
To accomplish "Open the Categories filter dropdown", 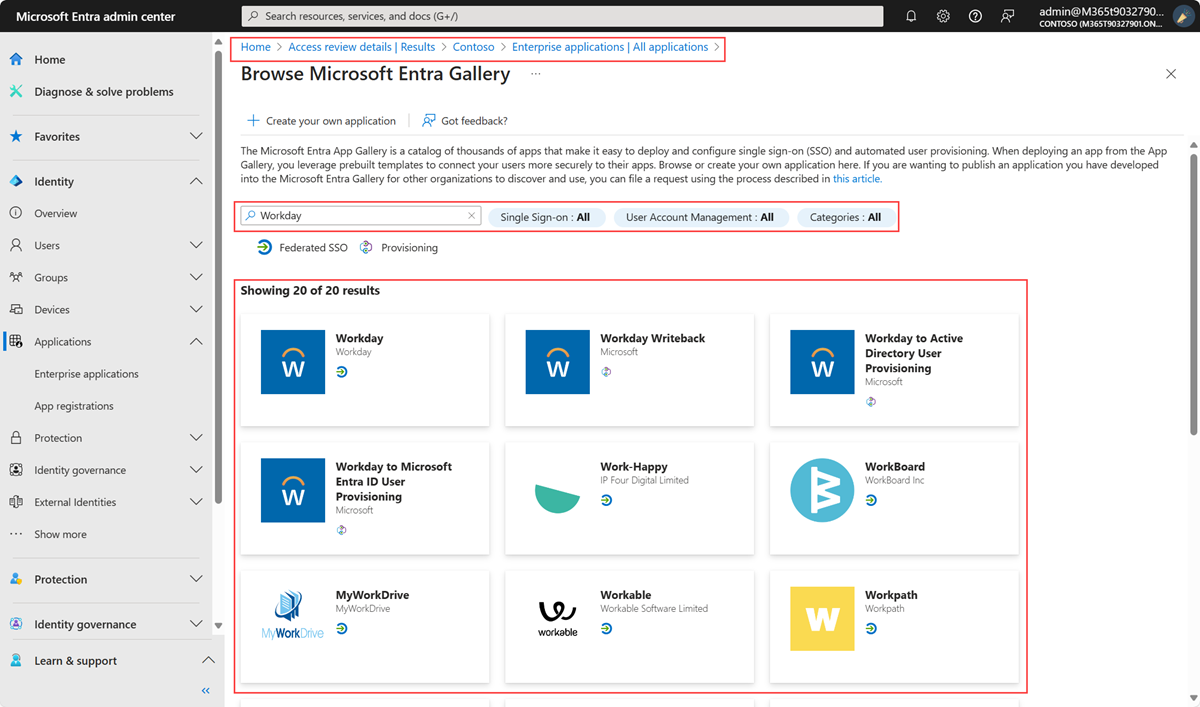I will point(846,215).
